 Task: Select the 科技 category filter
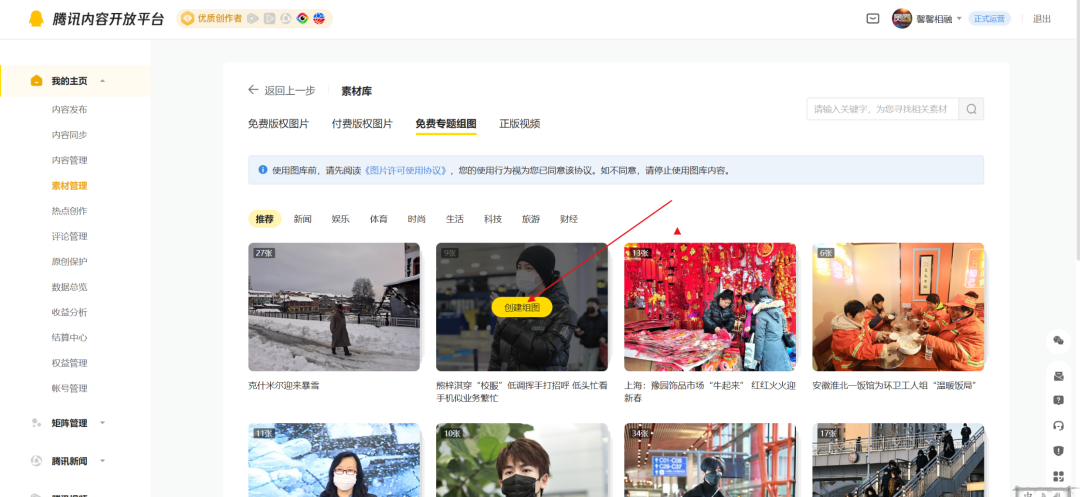pyautogui.click(x=492, y=219)
